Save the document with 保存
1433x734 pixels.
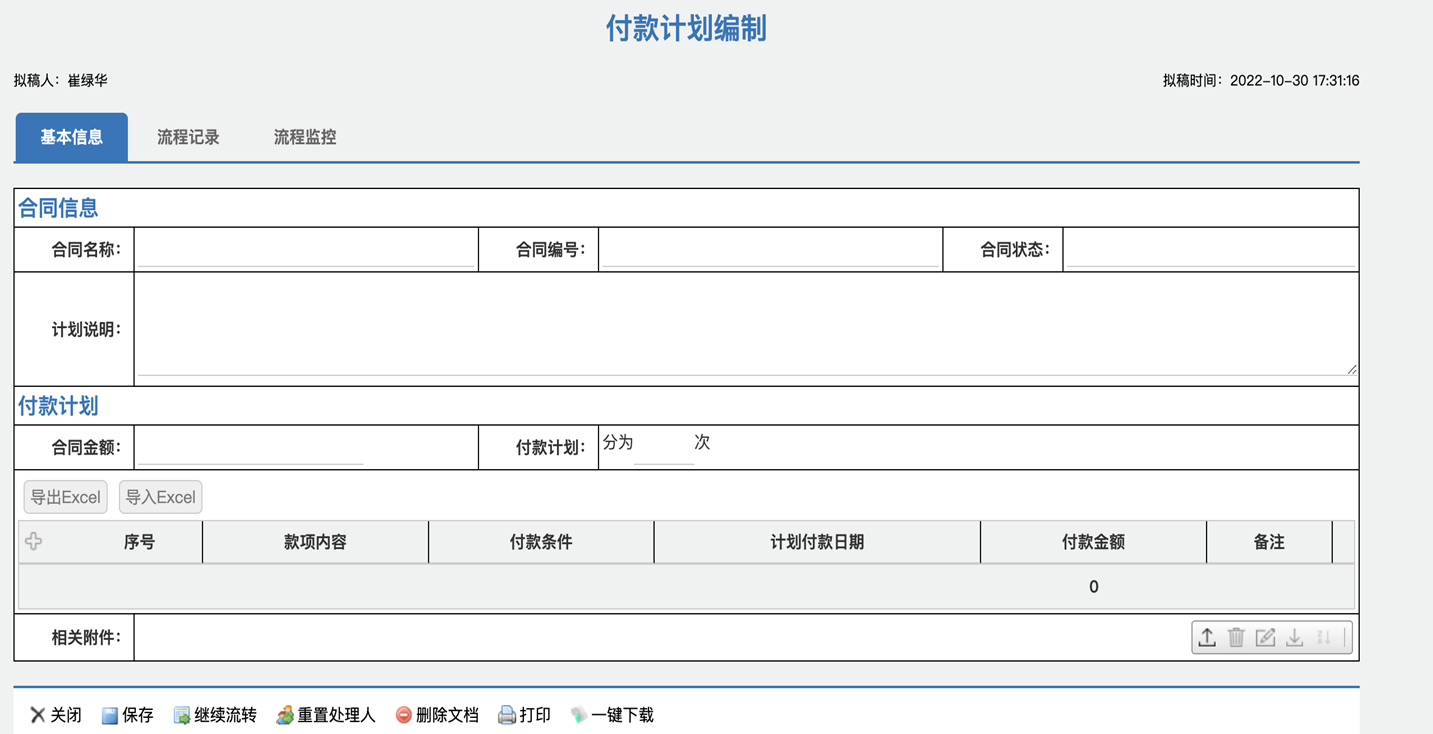click(127, 715)
